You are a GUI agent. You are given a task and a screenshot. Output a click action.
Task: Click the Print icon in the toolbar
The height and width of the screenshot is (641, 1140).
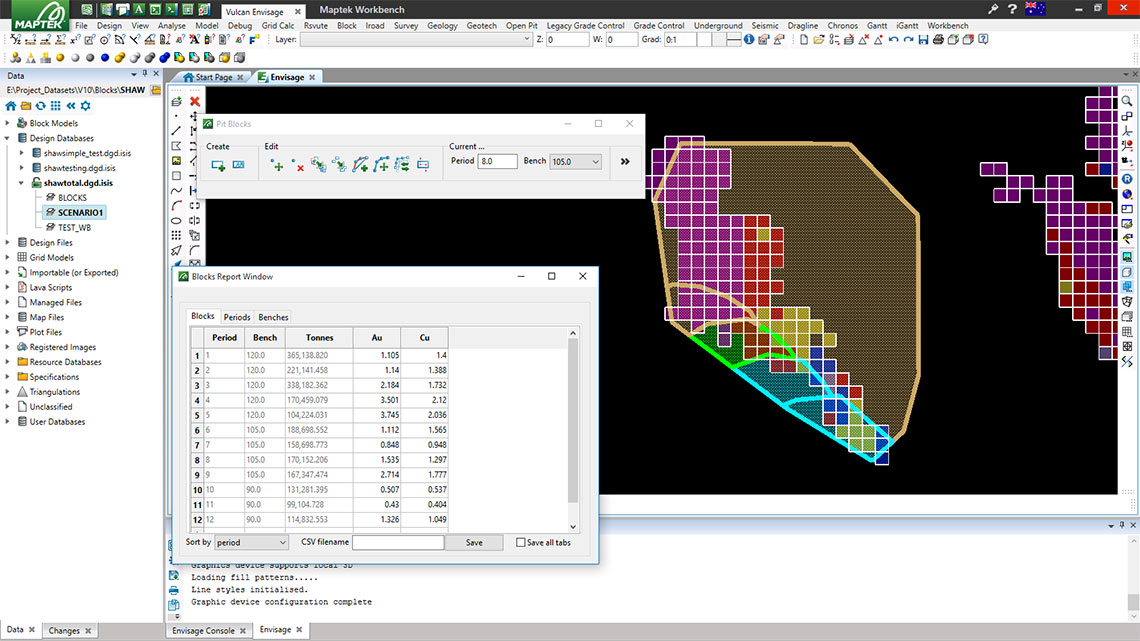click(x=938, y=40)
